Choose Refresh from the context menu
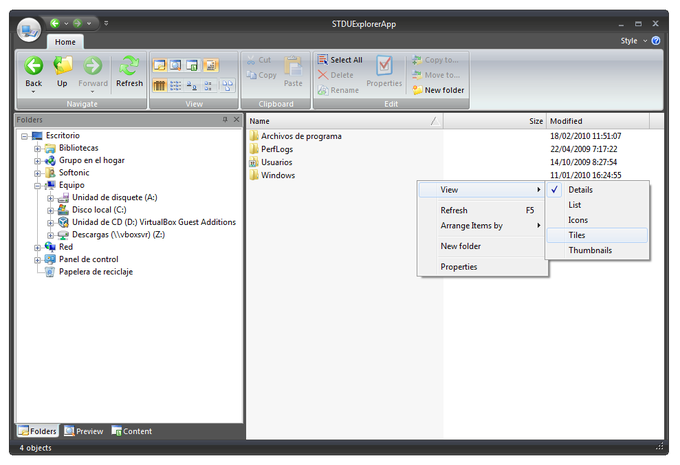The image size is (680, 465). point(481,210)
